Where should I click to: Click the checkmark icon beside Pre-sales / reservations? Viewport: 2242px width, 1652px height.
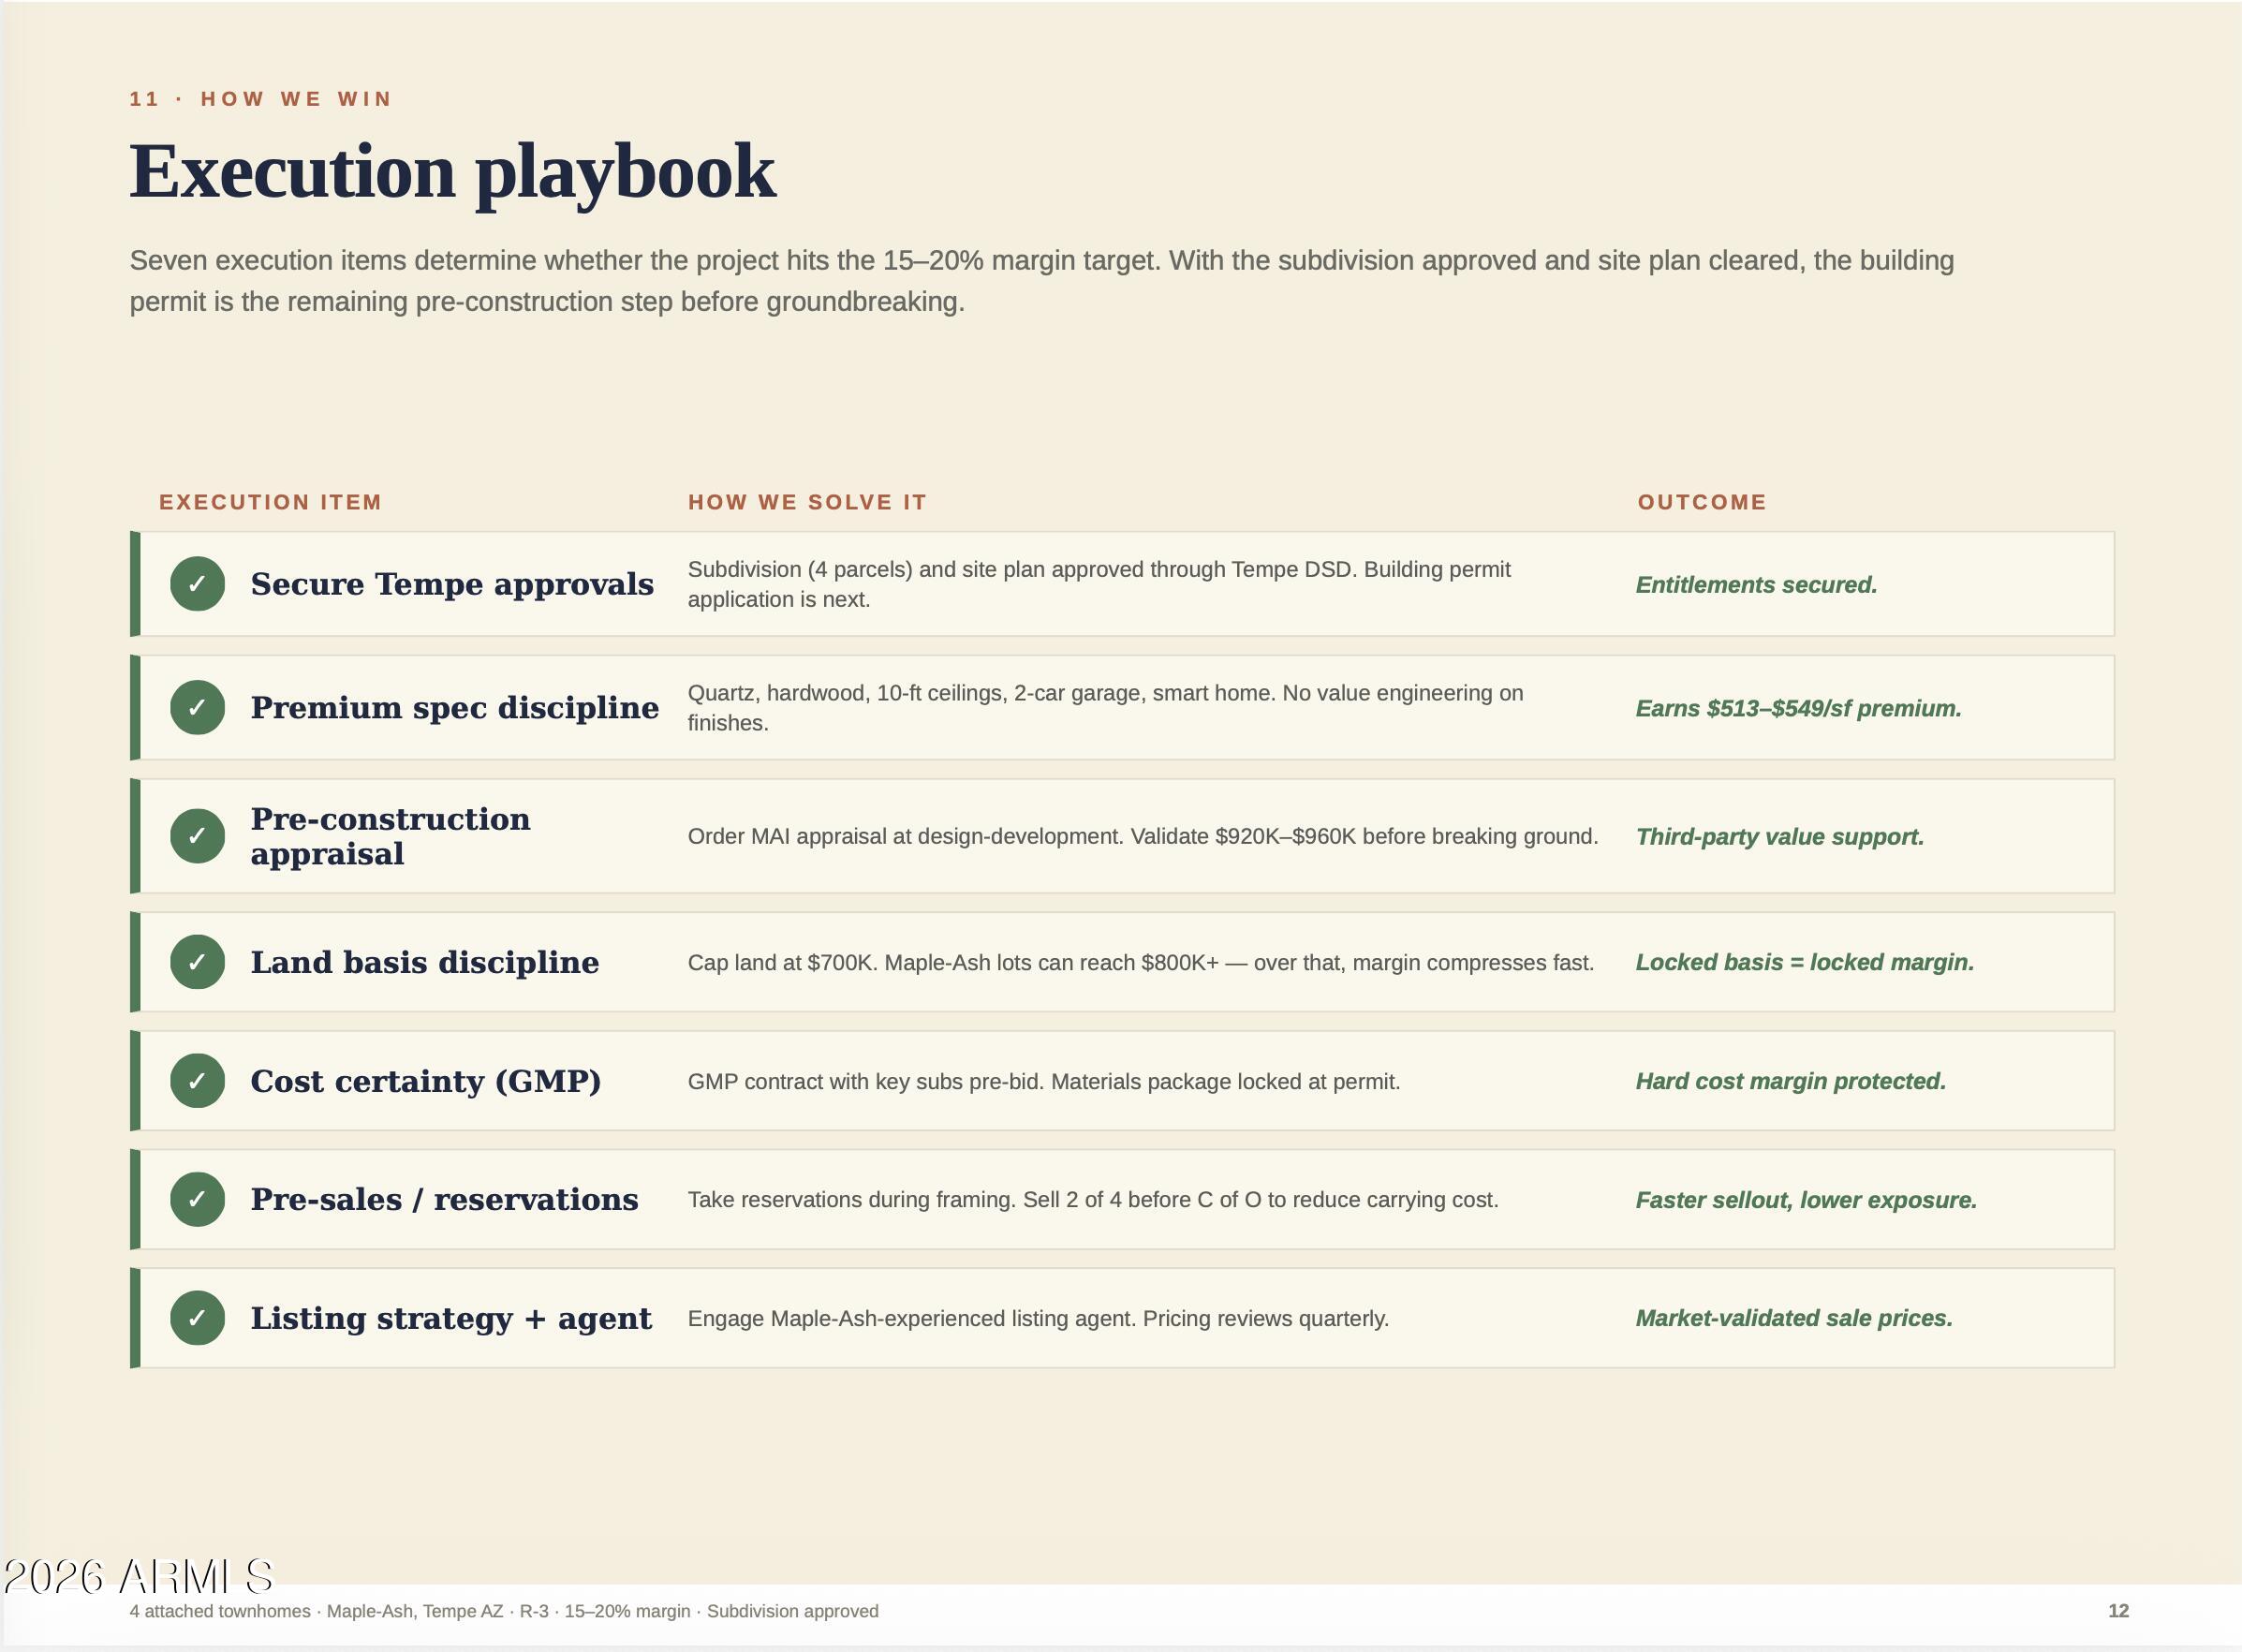197,1199
